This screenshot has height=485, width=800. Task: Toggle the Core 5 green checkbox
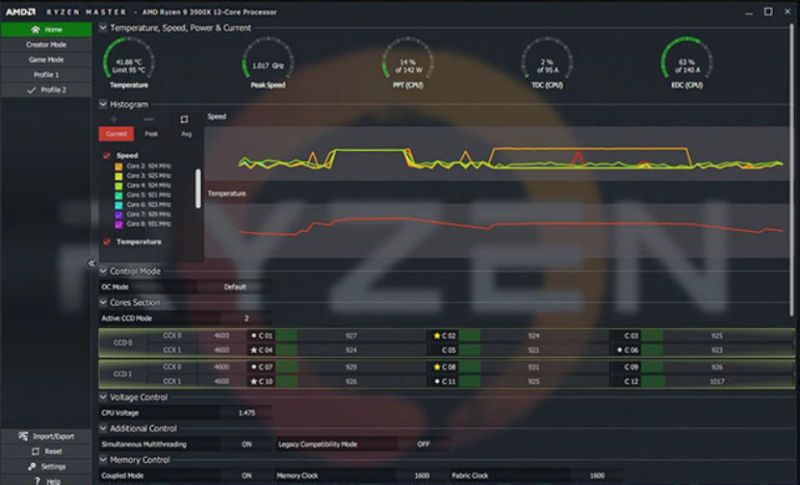coord(118,195)
